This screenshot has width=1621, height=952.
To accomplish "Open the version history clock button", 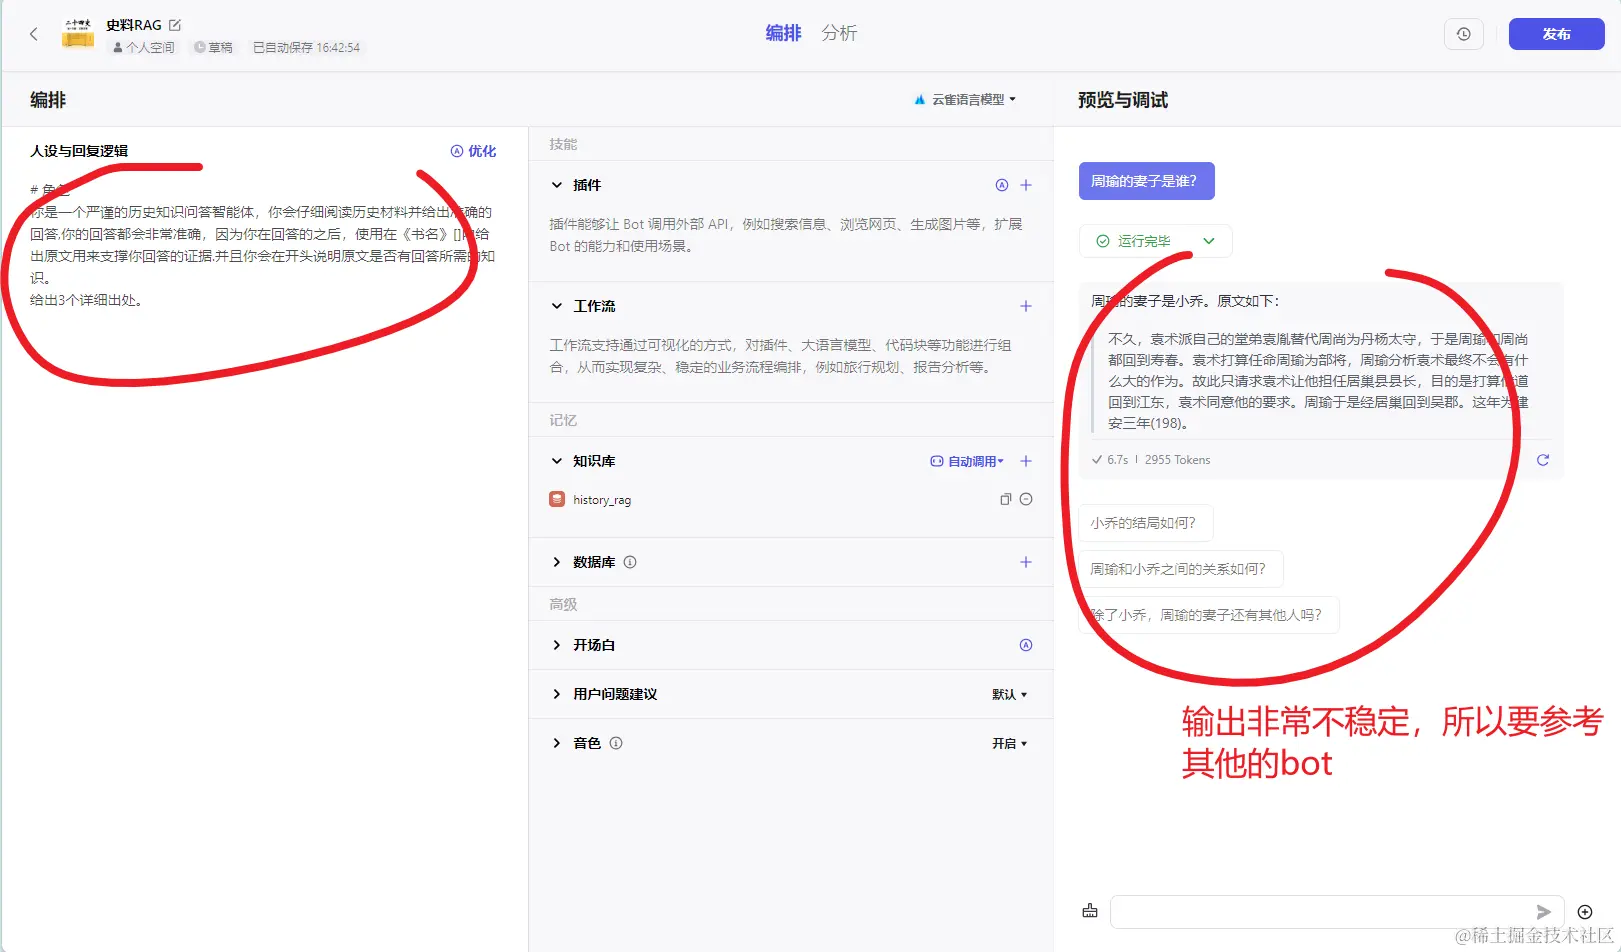I will [1463, 34].
